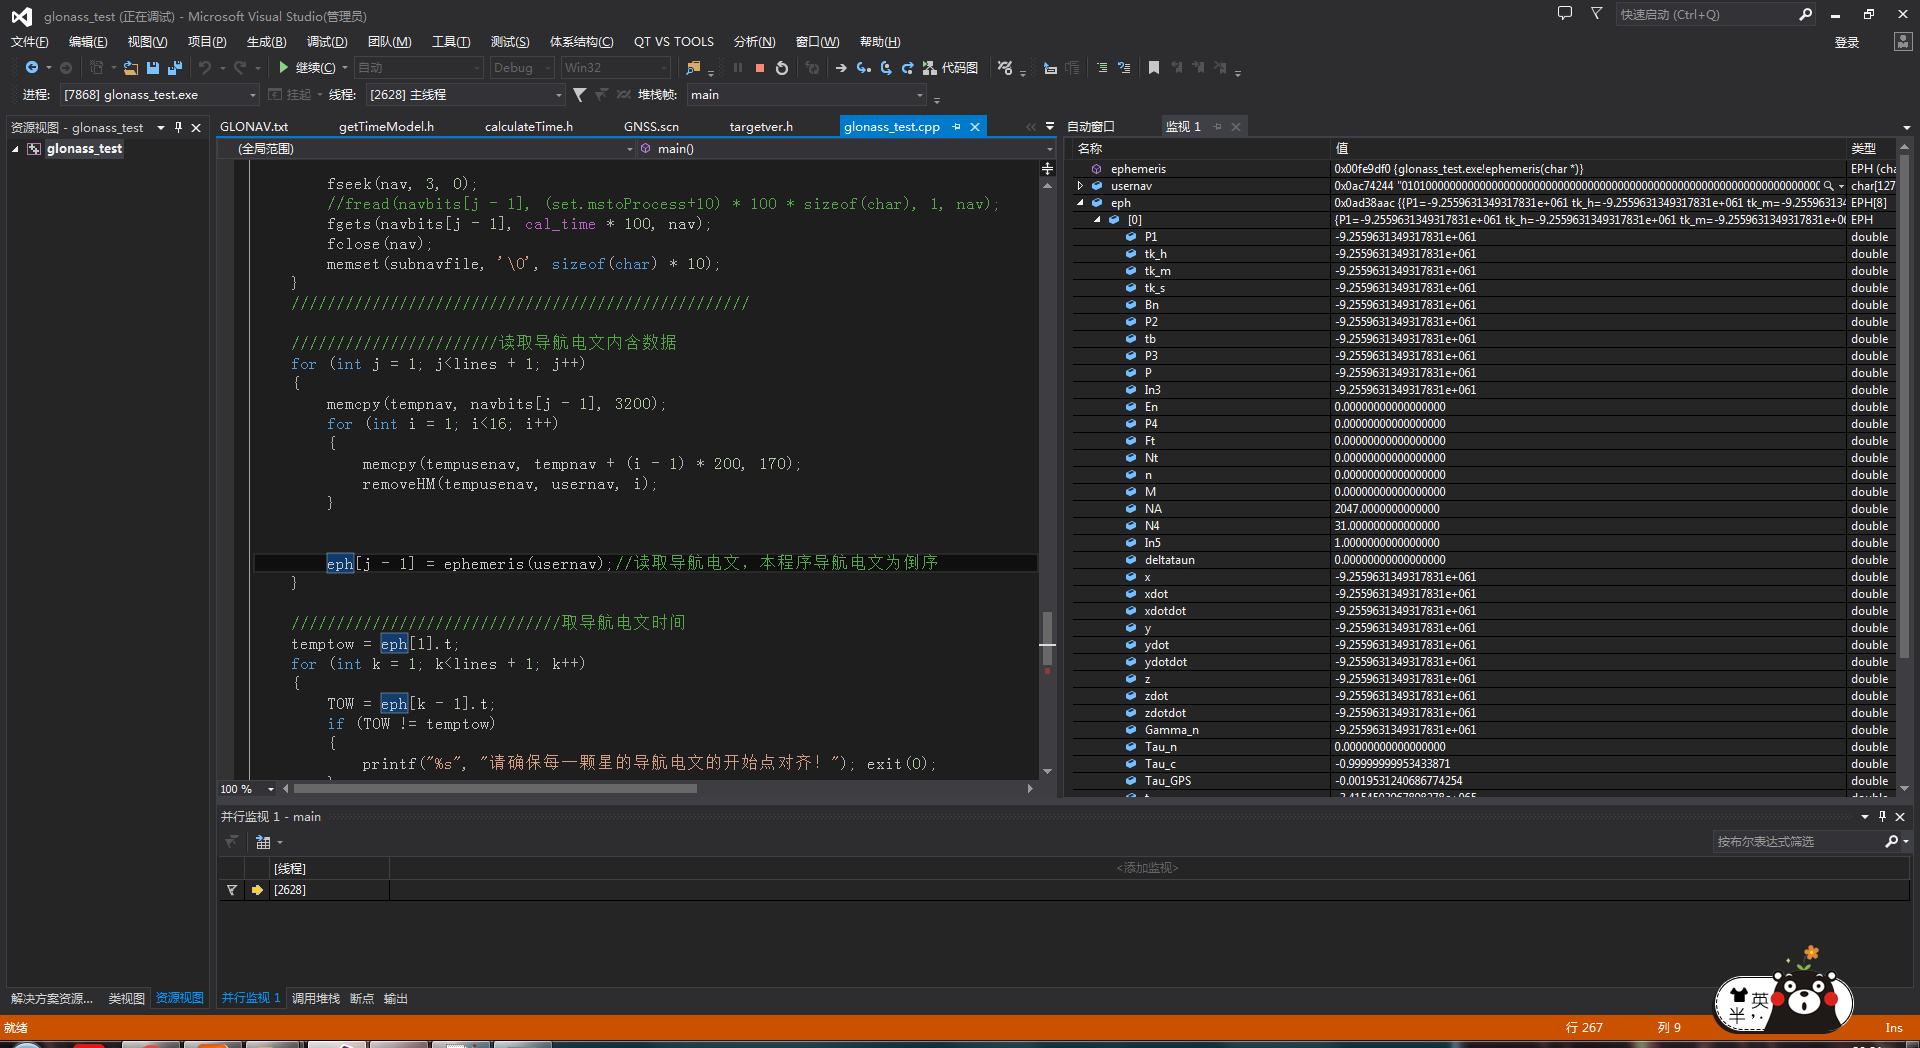Click the 代码图 code map button

tap(951, 68)
